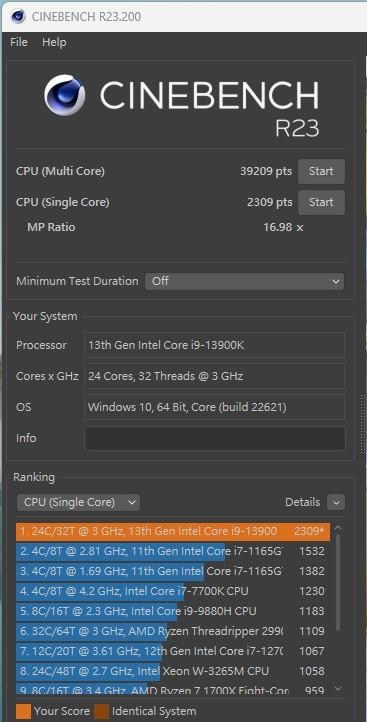Click the Info text field
Image resolution: width=367 pixels, height=722 pixels.
pyautogui.click(x=215, y=438)
